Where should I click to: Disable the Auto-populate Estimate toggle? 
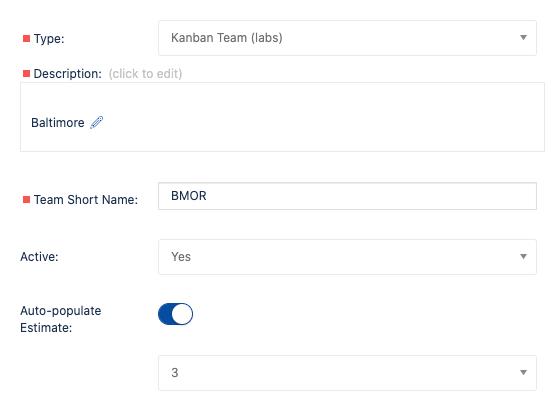click(x=175, y=314)
